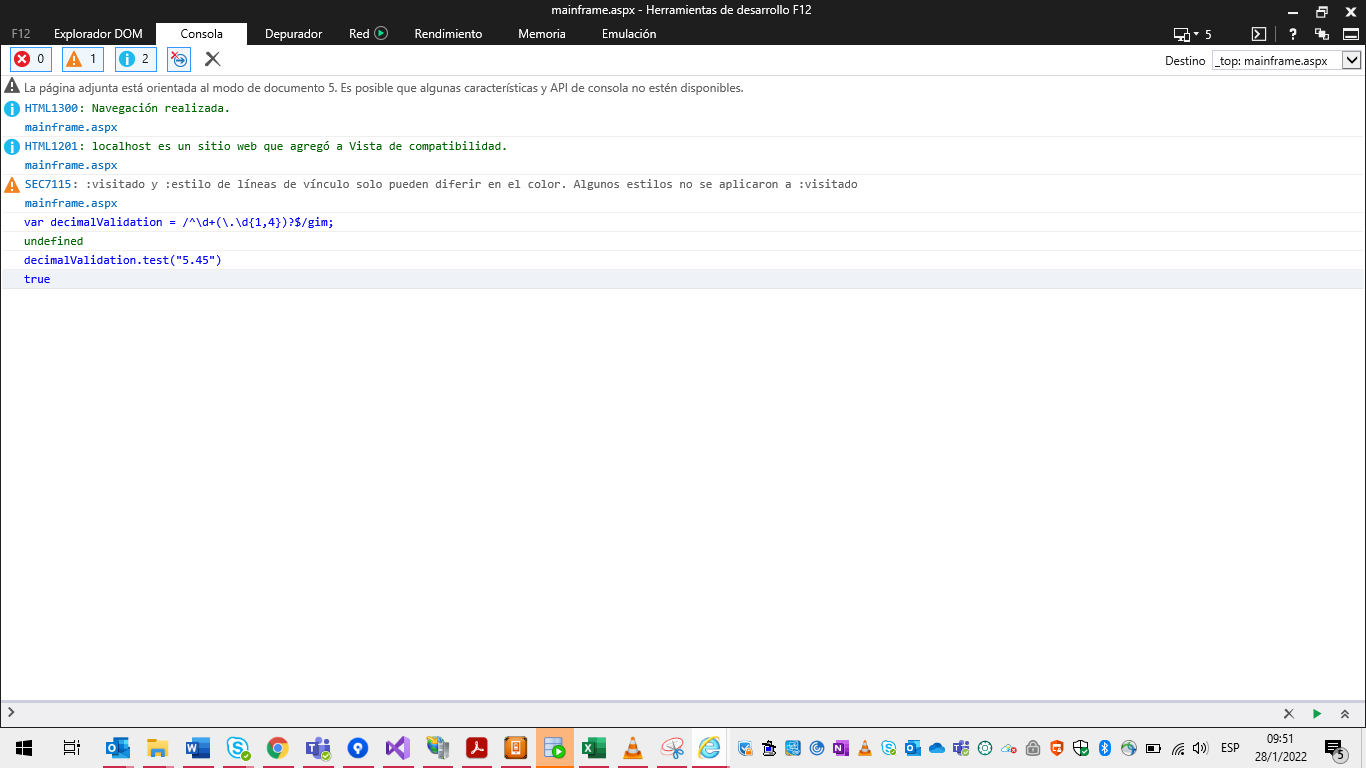Open mainframe.aspx link under HTML1300 message
This screenshot has height=768, width=1366.
pyautogui.click(x=71, y=127)
